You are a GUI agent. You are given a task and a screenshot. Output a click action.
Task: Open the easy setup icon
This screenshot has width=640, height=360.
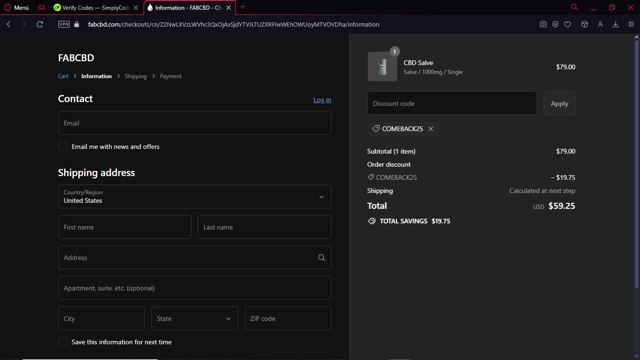pyautogui.click(x=631, y=24)
